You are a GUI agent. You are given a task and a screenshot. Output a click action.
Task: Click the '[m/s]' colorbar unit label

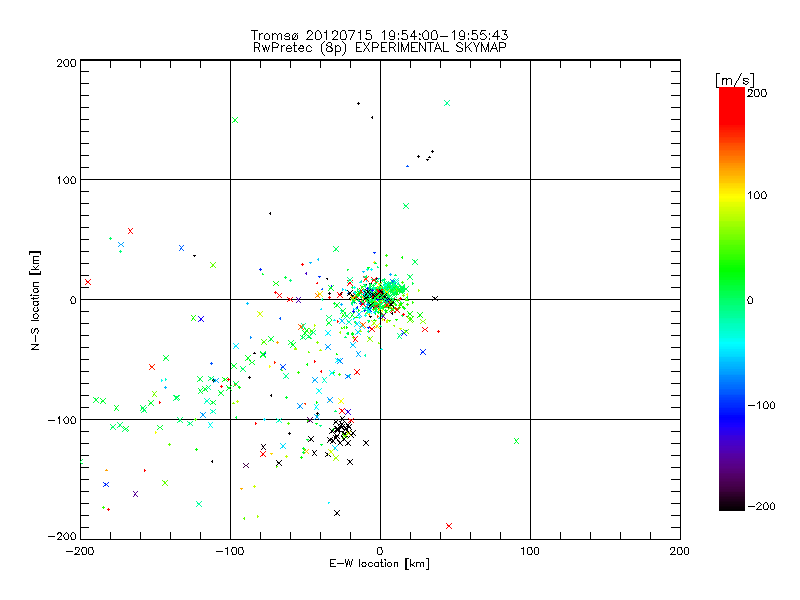[735, 80]
